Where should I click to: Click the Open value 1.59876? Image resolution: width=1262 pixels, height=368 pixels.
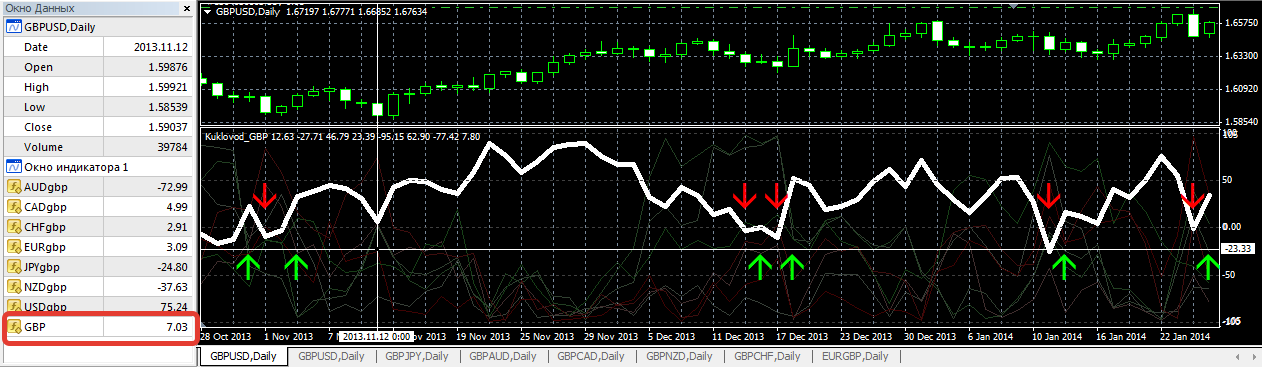point(168,67)
